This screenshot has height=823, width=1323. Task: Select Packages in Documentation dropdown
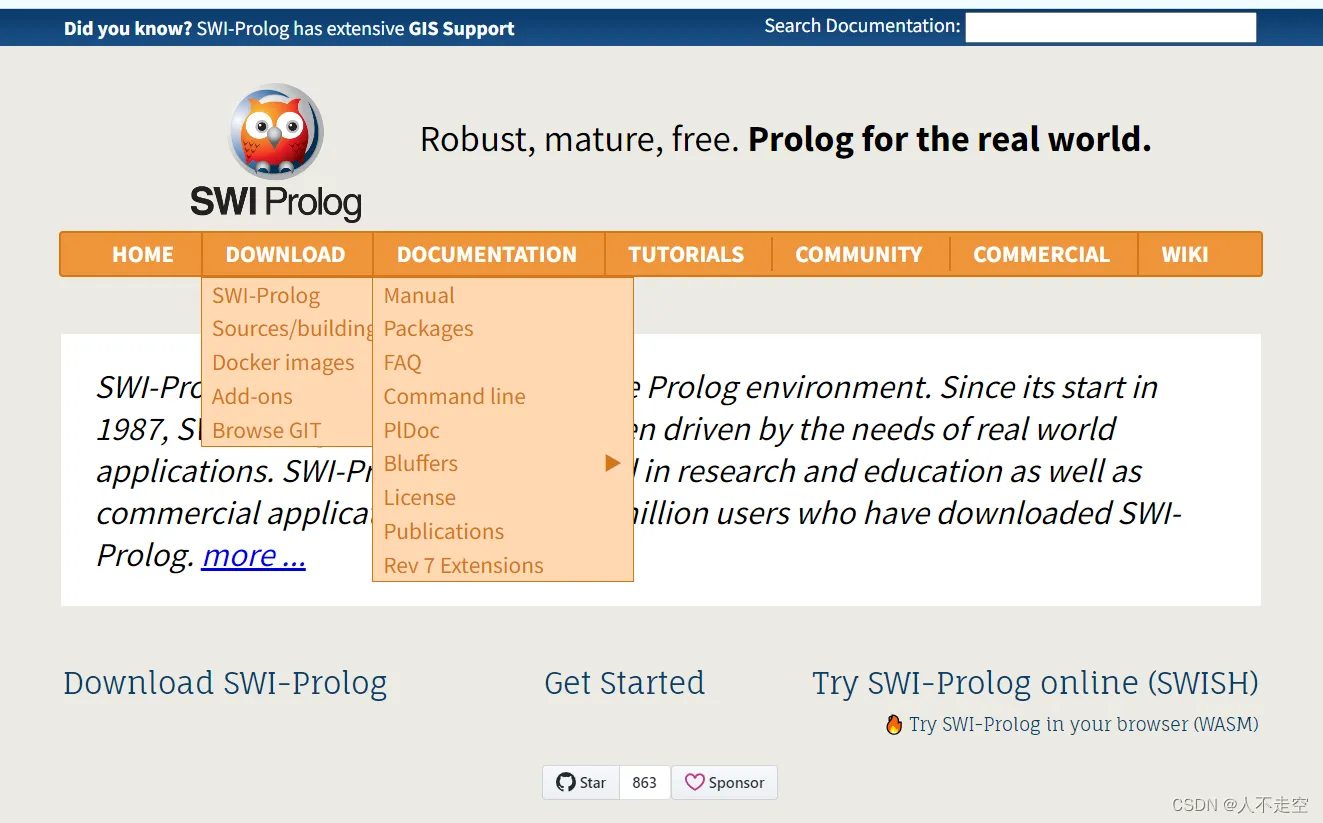[428, 328]
